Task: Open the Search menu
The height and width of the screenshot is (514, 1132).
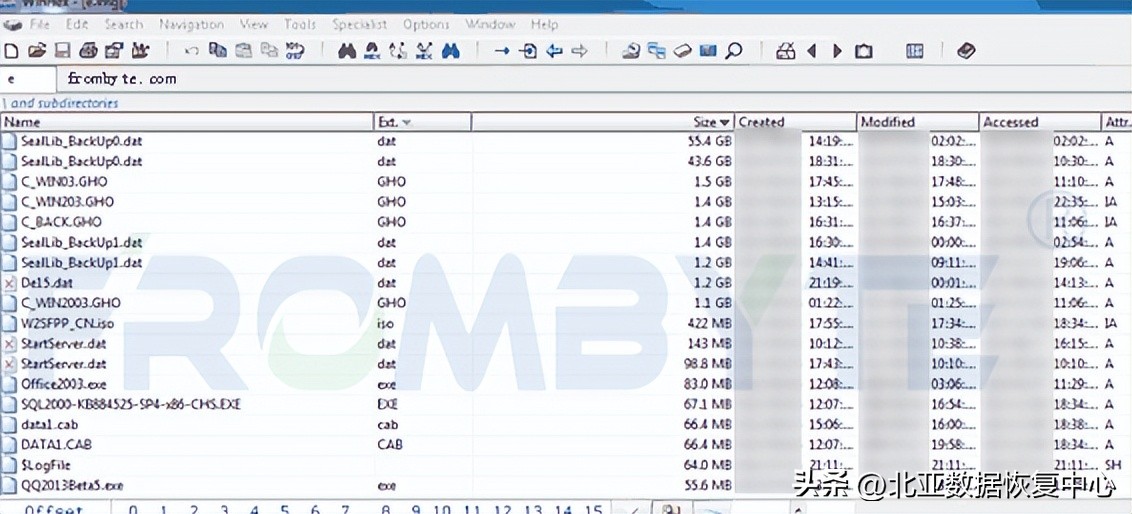Action: pos(123,24)
